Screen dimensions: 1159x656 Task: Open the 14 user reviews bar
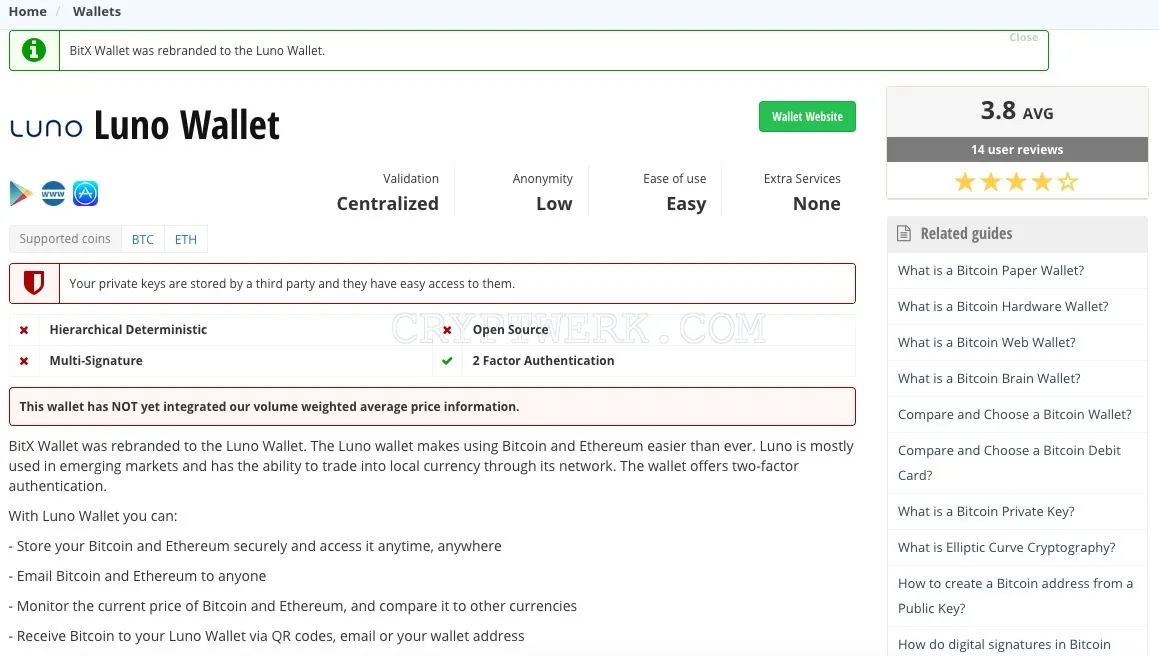[1017, 149]
